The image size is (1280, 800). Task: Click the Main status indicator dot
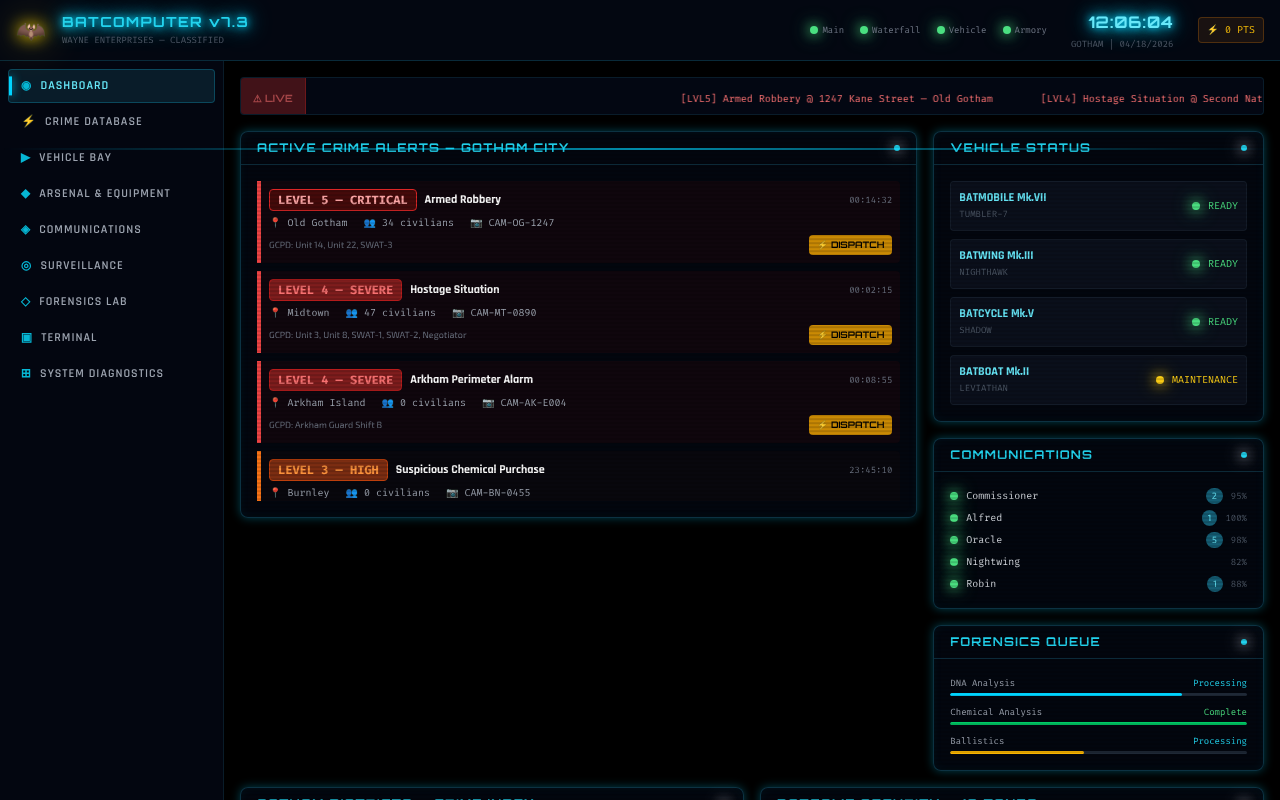(x=814, y=30)
